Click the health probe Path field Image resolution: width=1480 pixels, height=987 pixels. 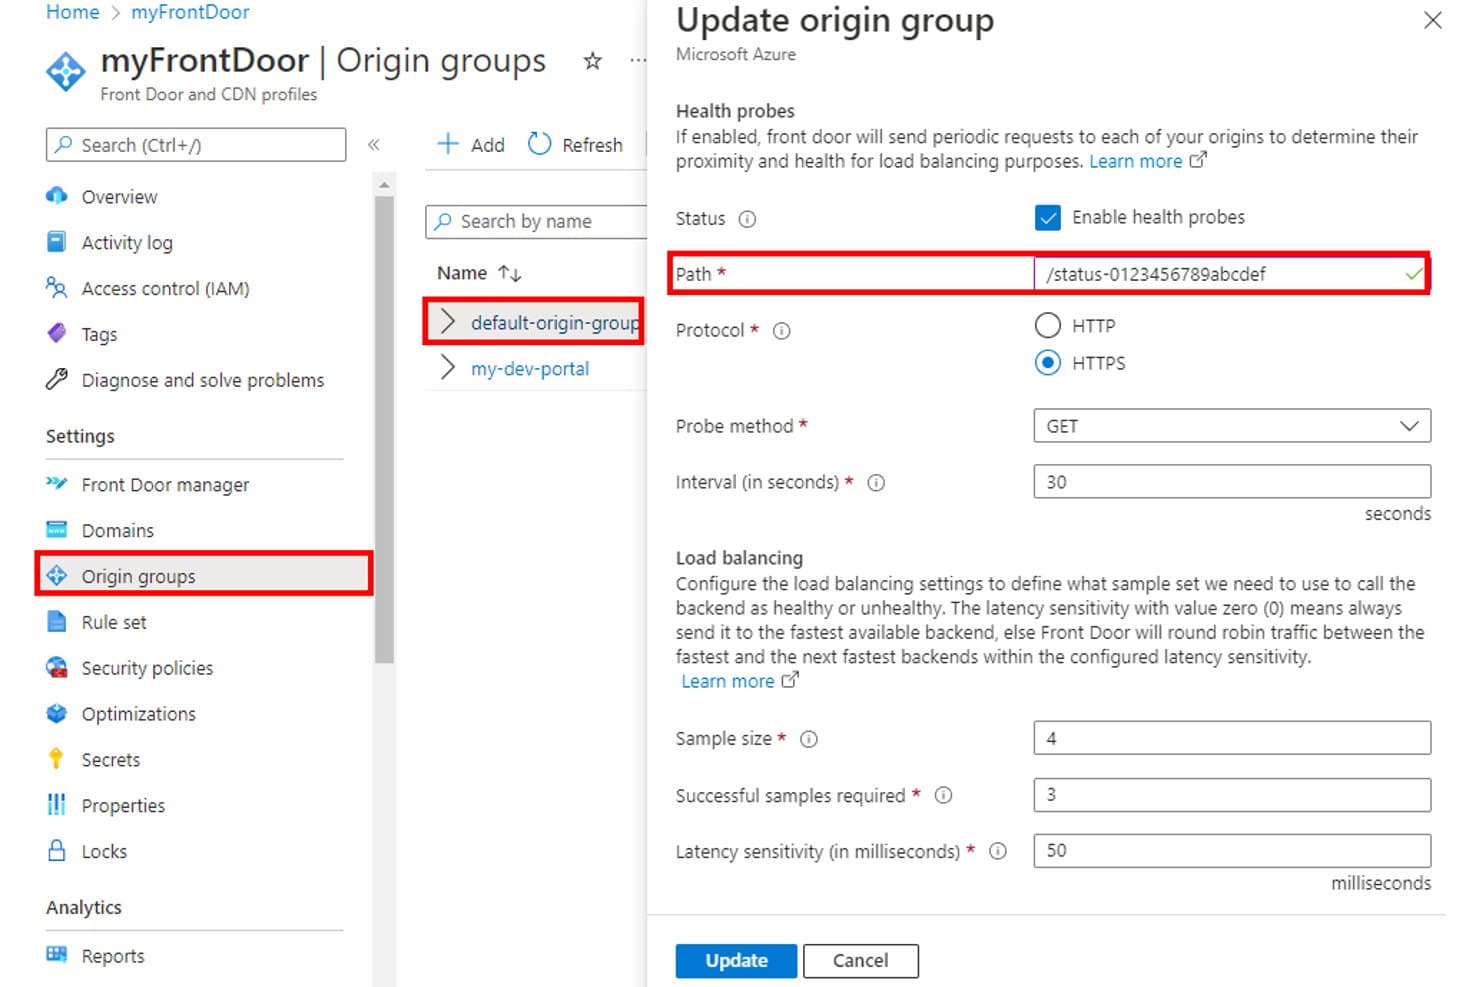point(1232,274)
